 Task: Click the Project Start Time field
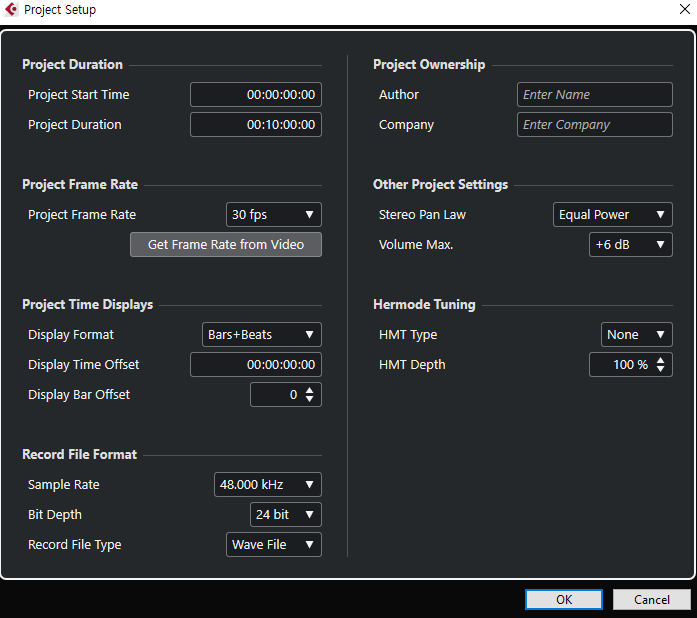pos(256,94)
